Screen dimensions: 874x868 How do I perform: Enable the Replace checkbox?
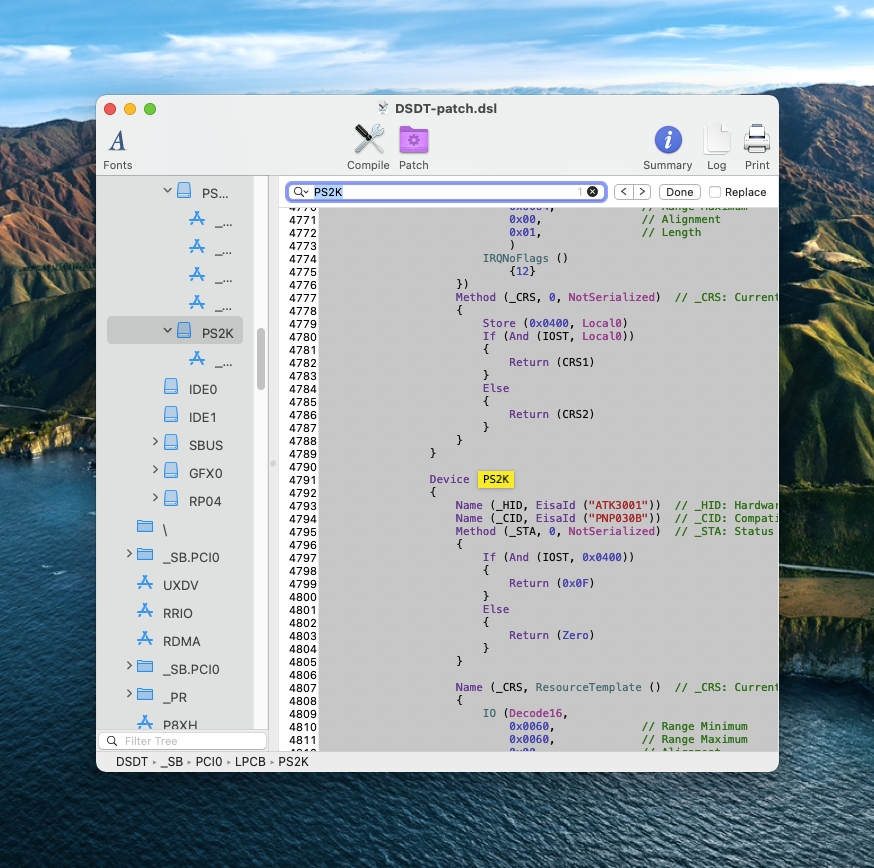click(x=715, y=192)
